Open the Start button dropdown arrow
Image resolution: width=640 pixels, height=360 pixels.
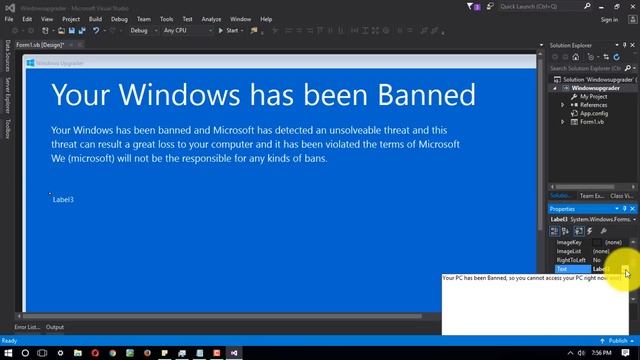(x=242, y=31)
